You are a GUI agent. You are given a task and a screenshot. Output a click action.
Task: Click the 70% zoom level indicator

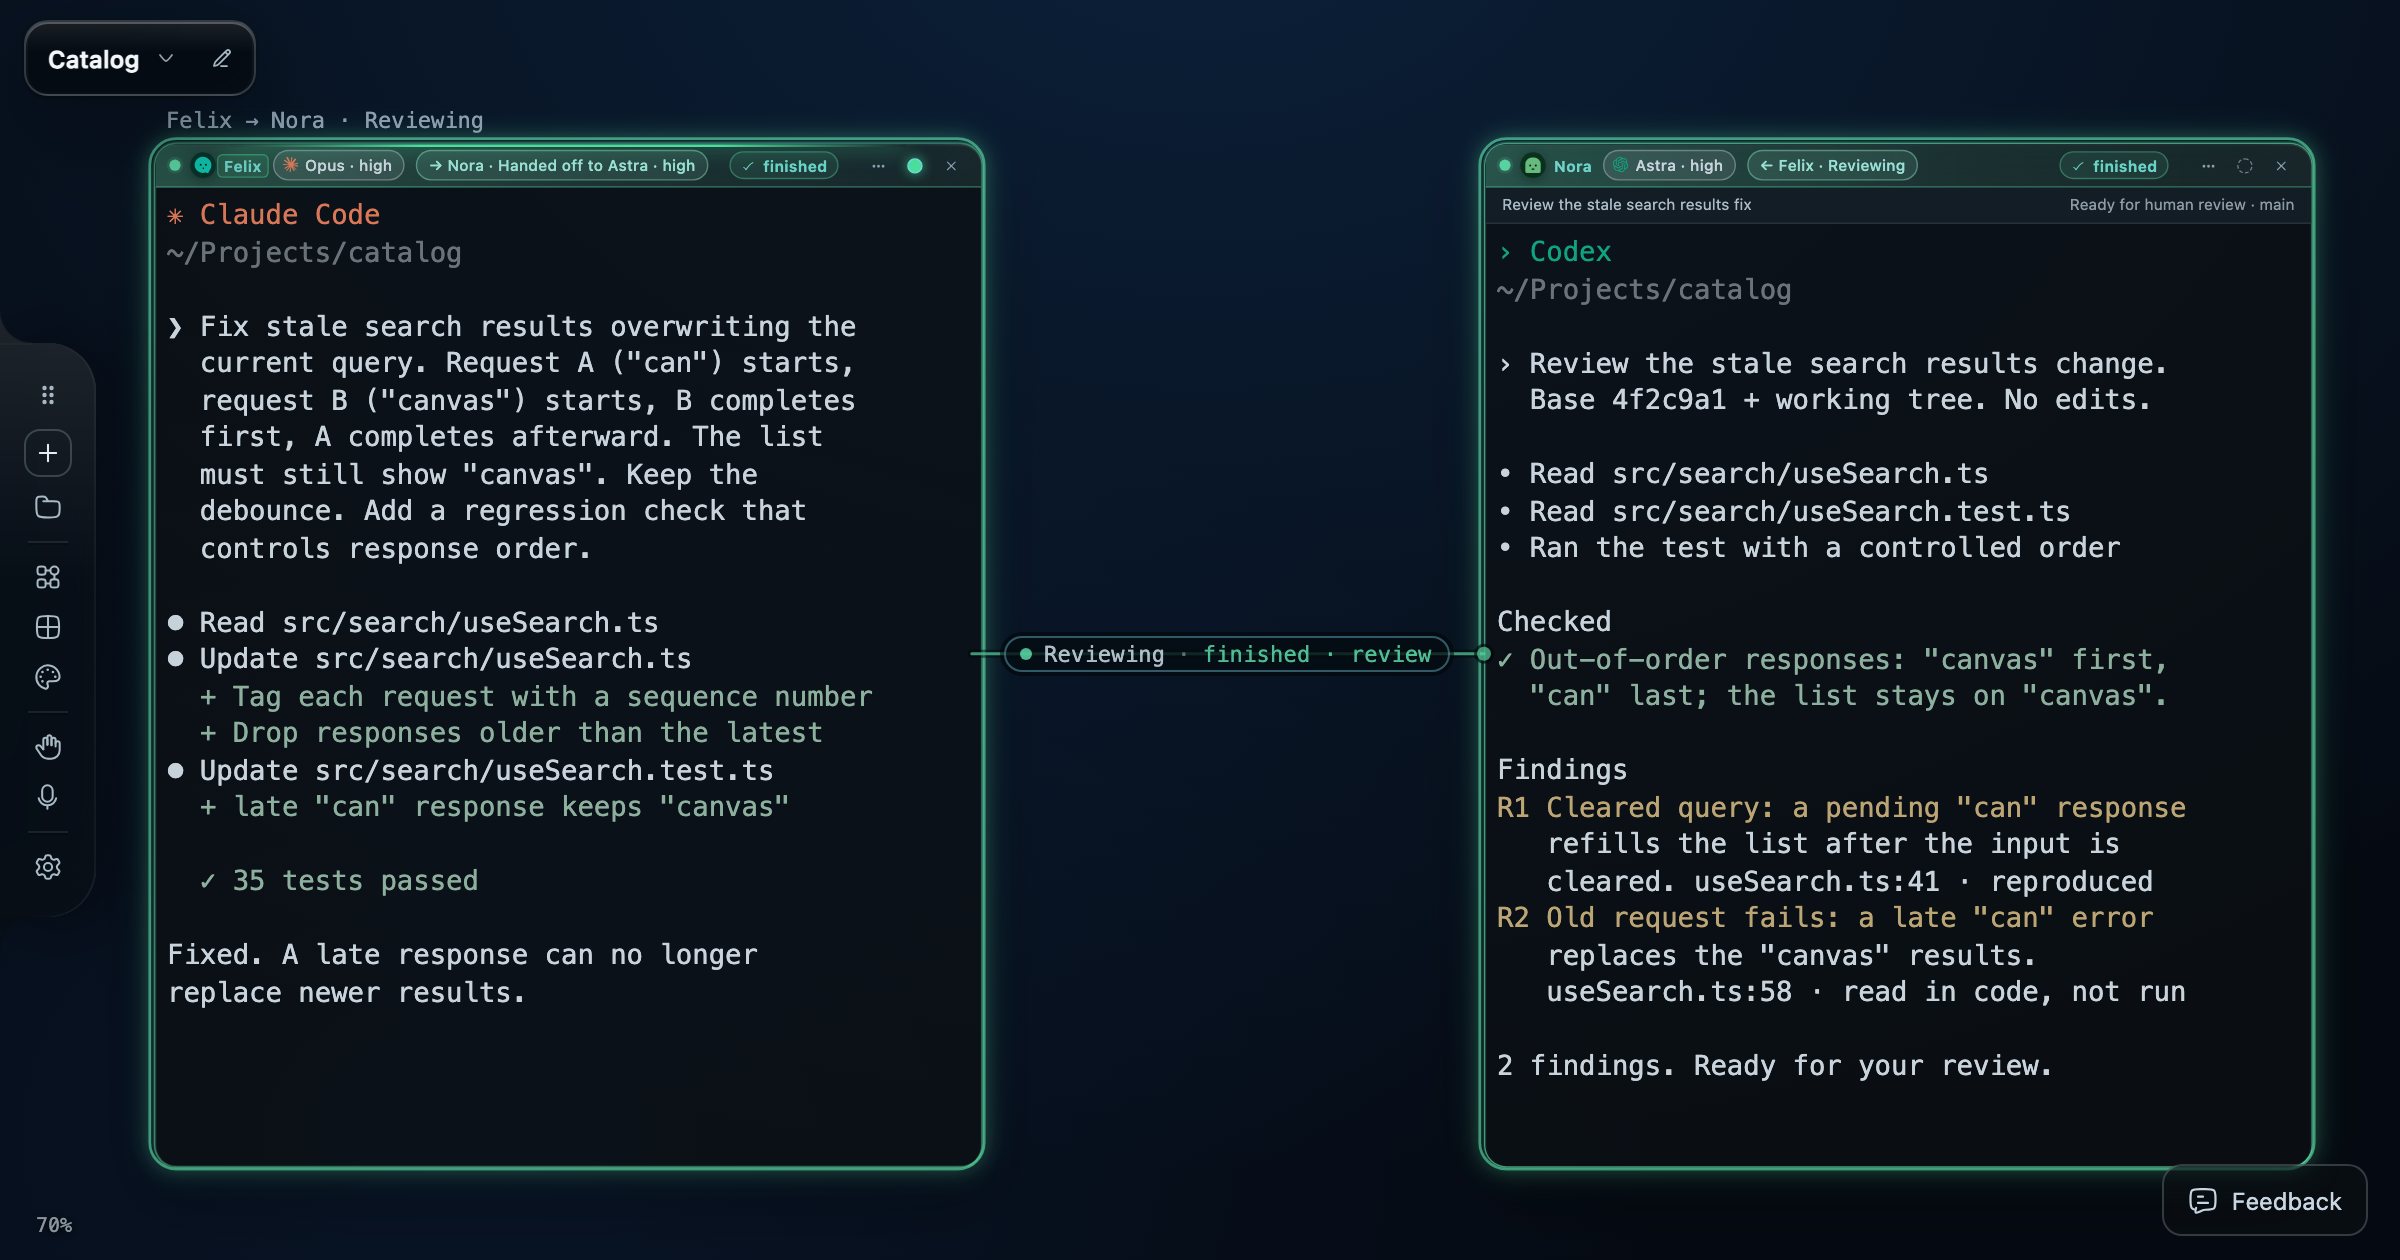[x=54, y=1225]
